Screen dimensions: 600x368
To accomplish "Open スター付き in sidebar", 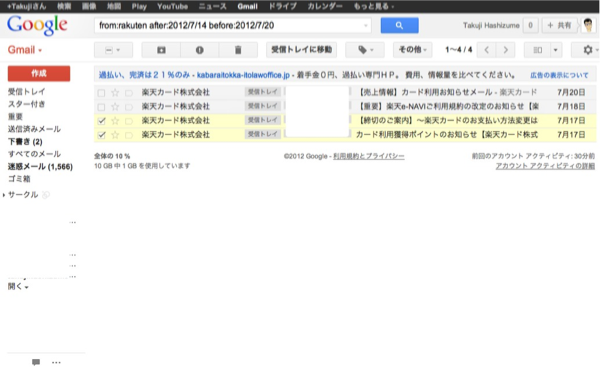I will coord(26,104).
